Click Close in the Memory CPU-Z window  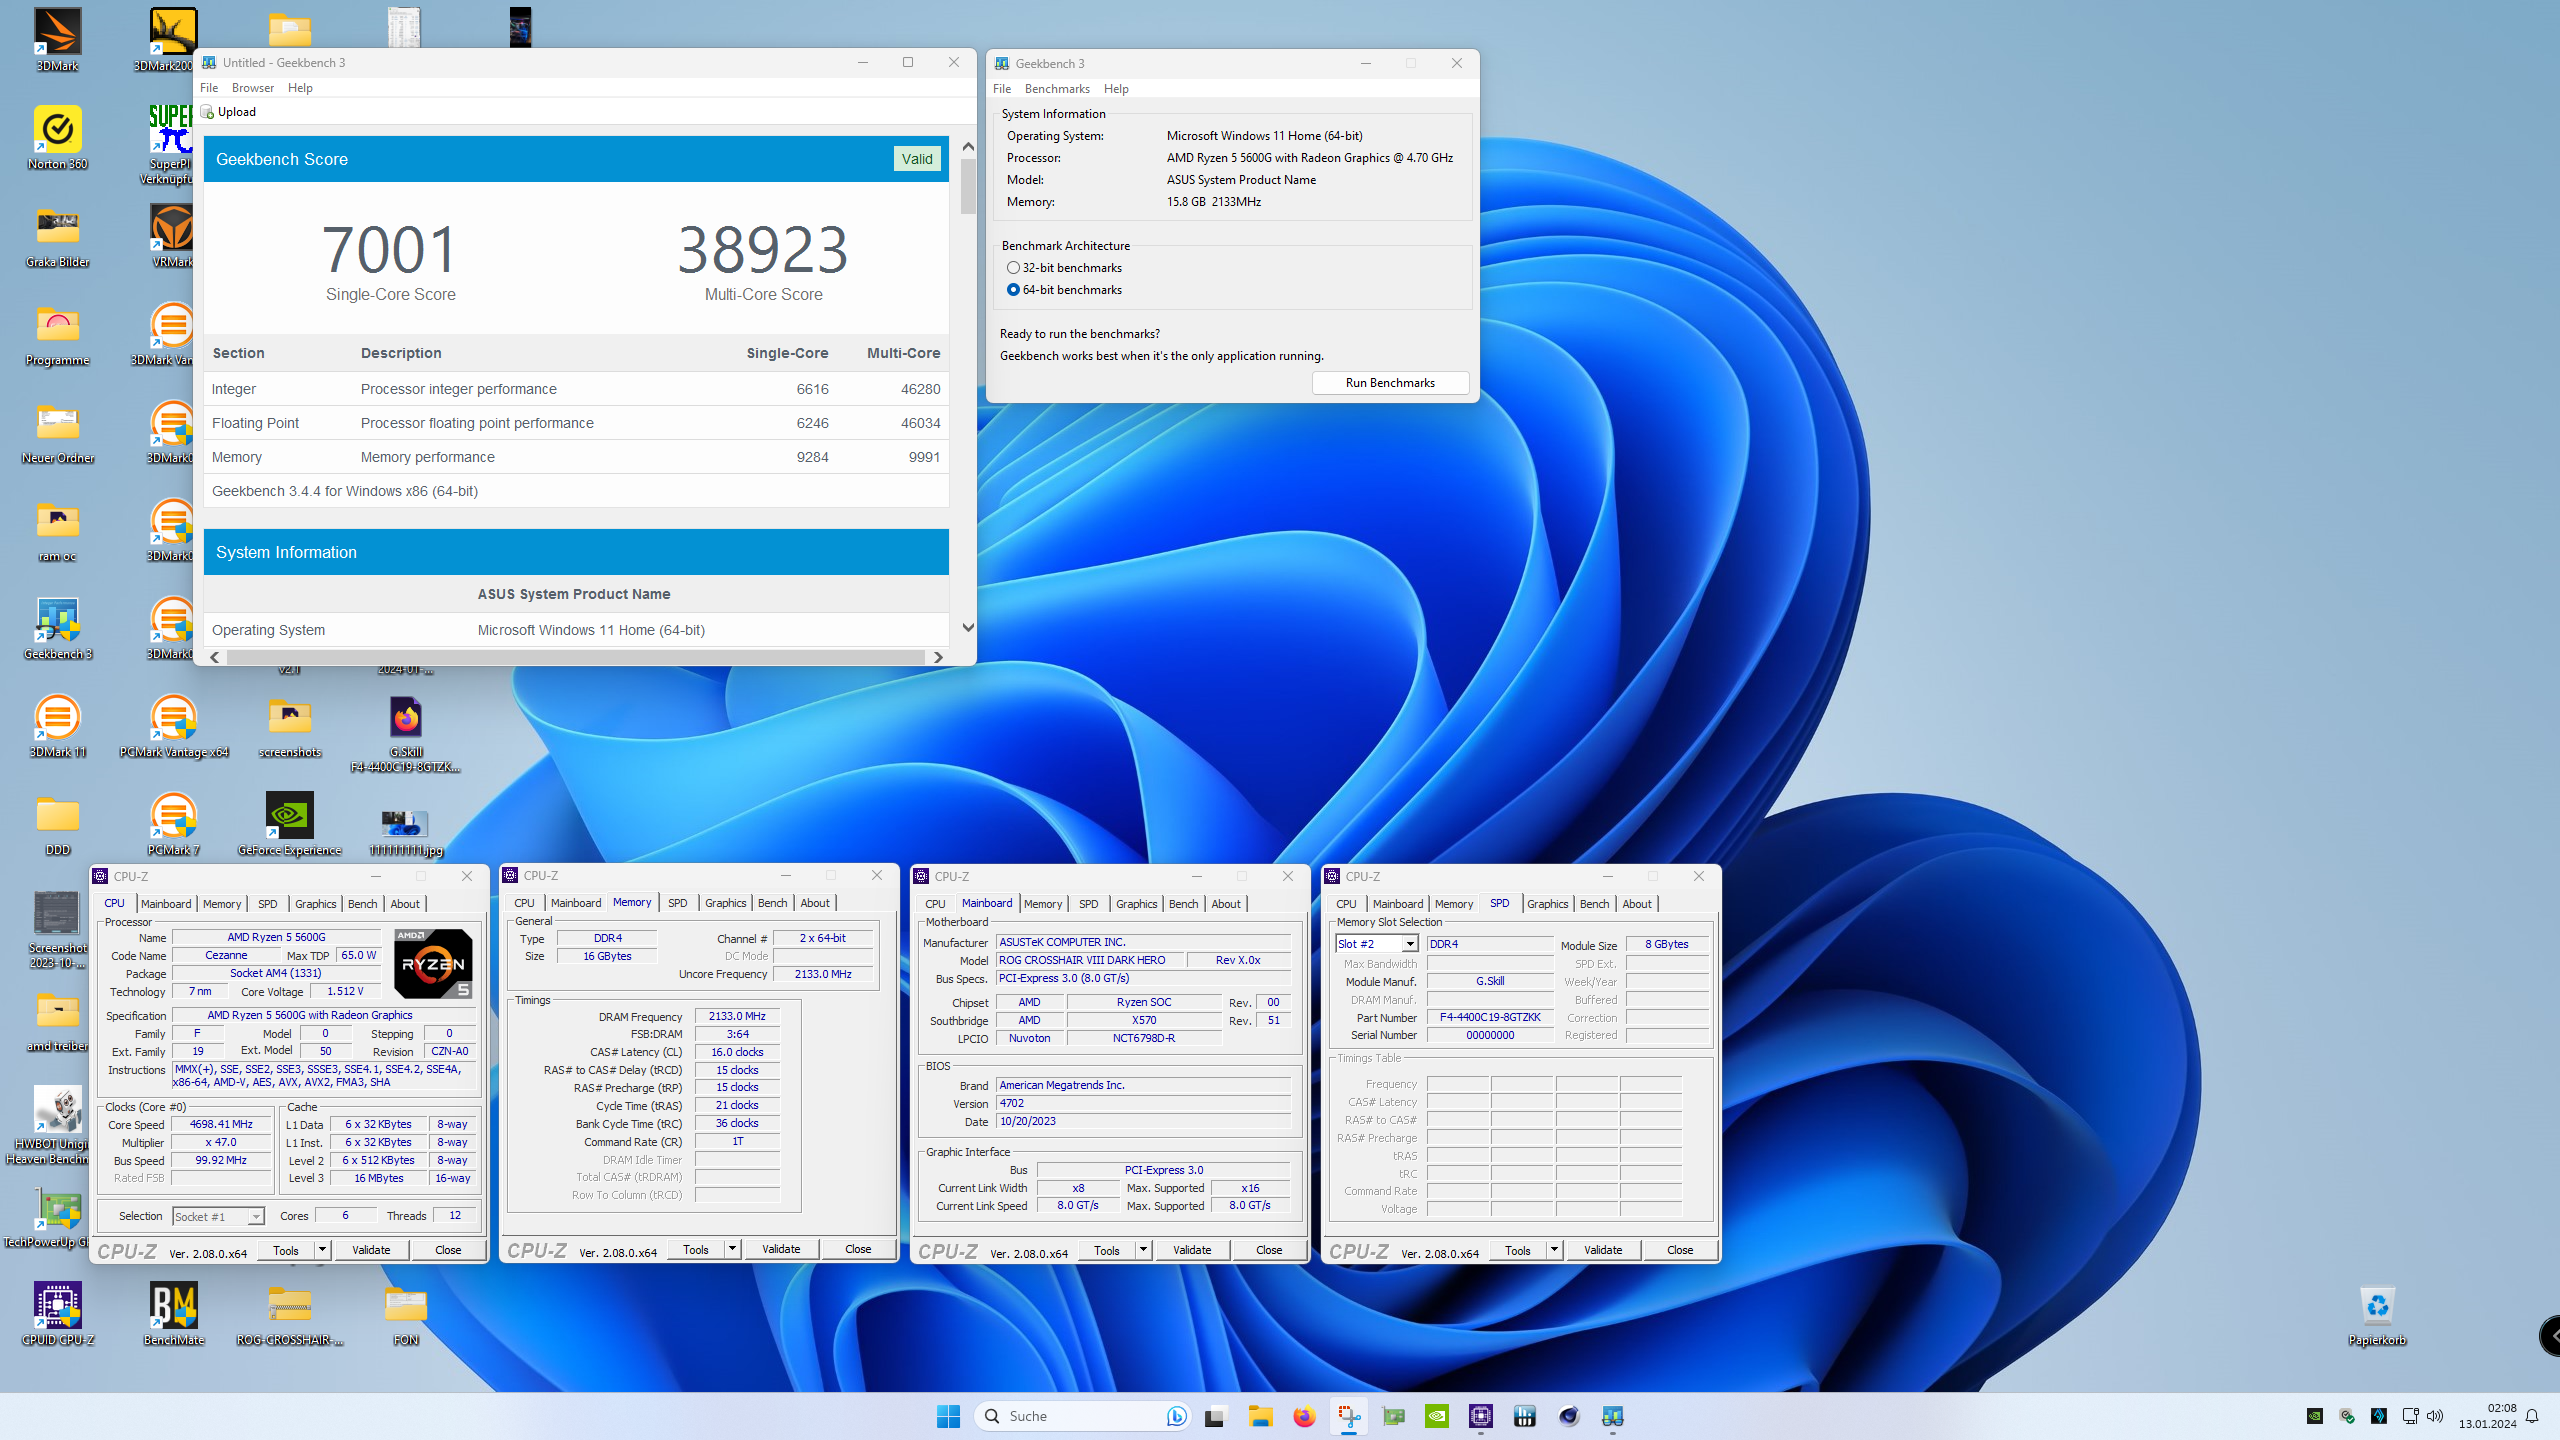click(x=858, y=1249)
